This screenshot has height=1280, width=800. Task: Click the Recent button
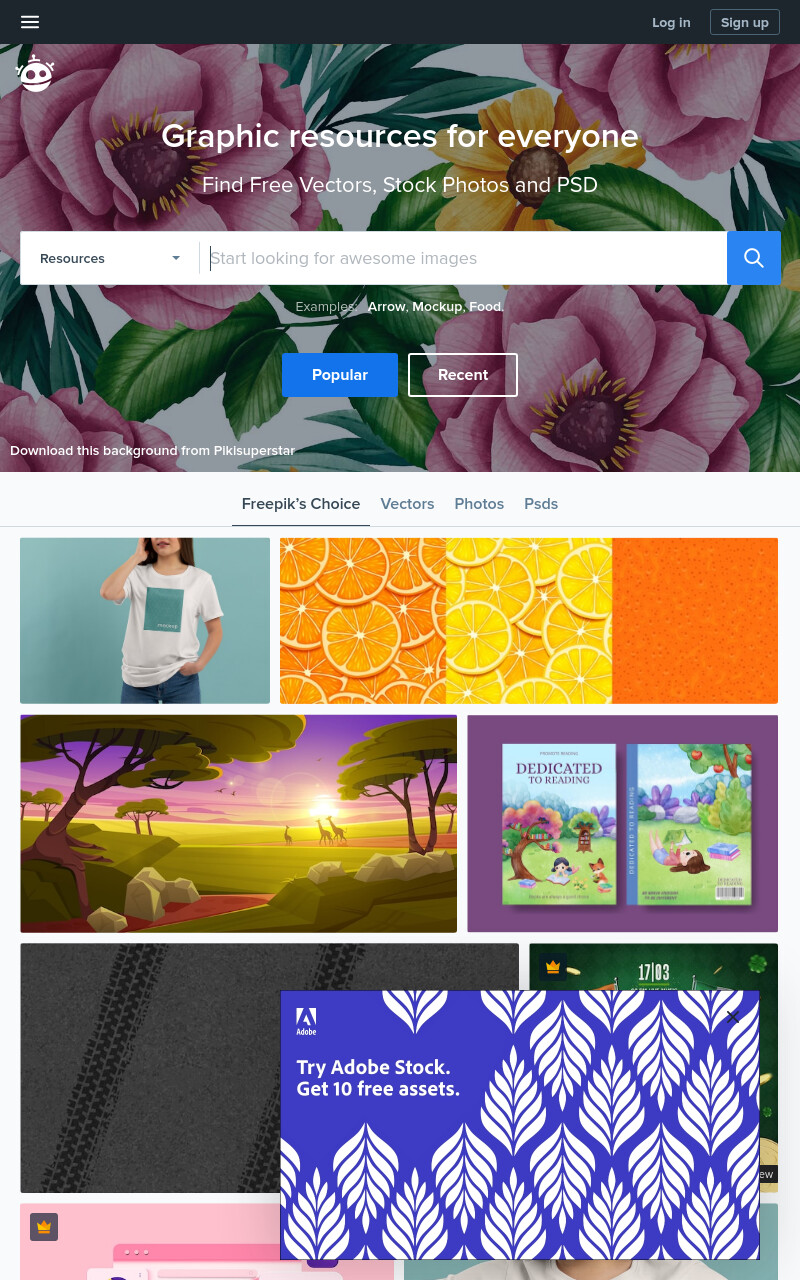463,375
